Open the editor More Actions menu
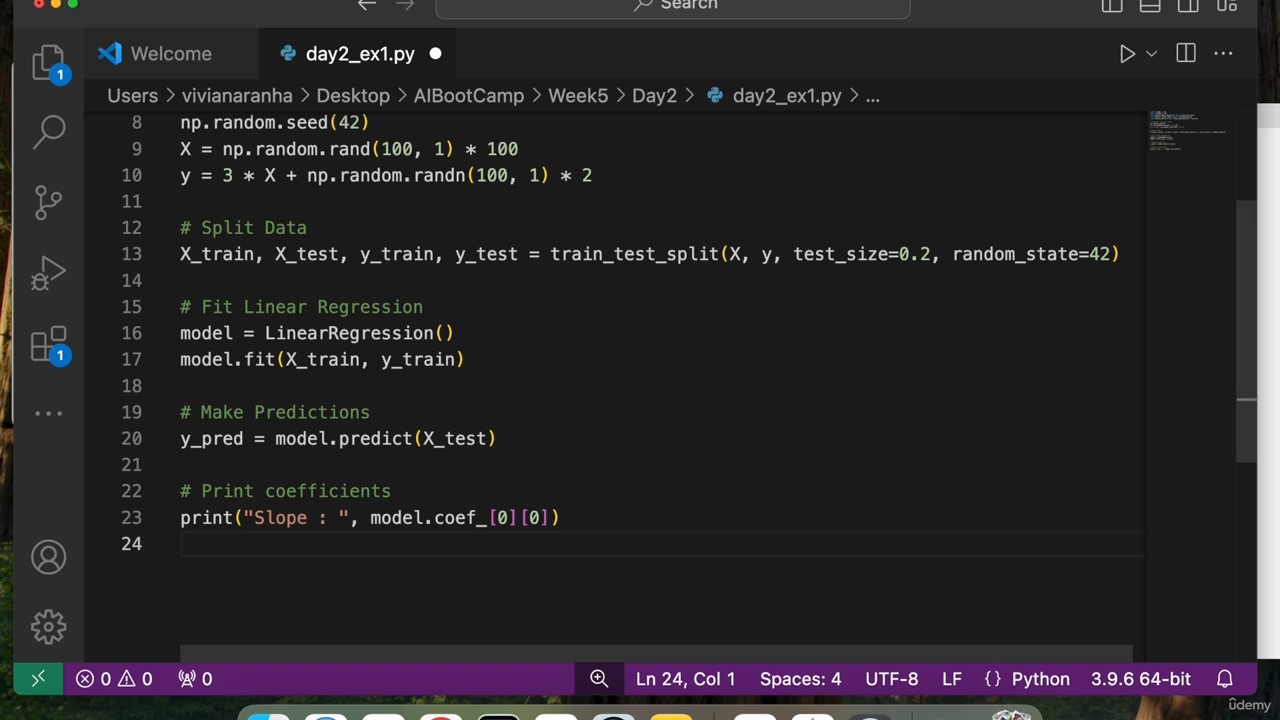This screenshot has width=1280, height=720. pos(1224,54)
